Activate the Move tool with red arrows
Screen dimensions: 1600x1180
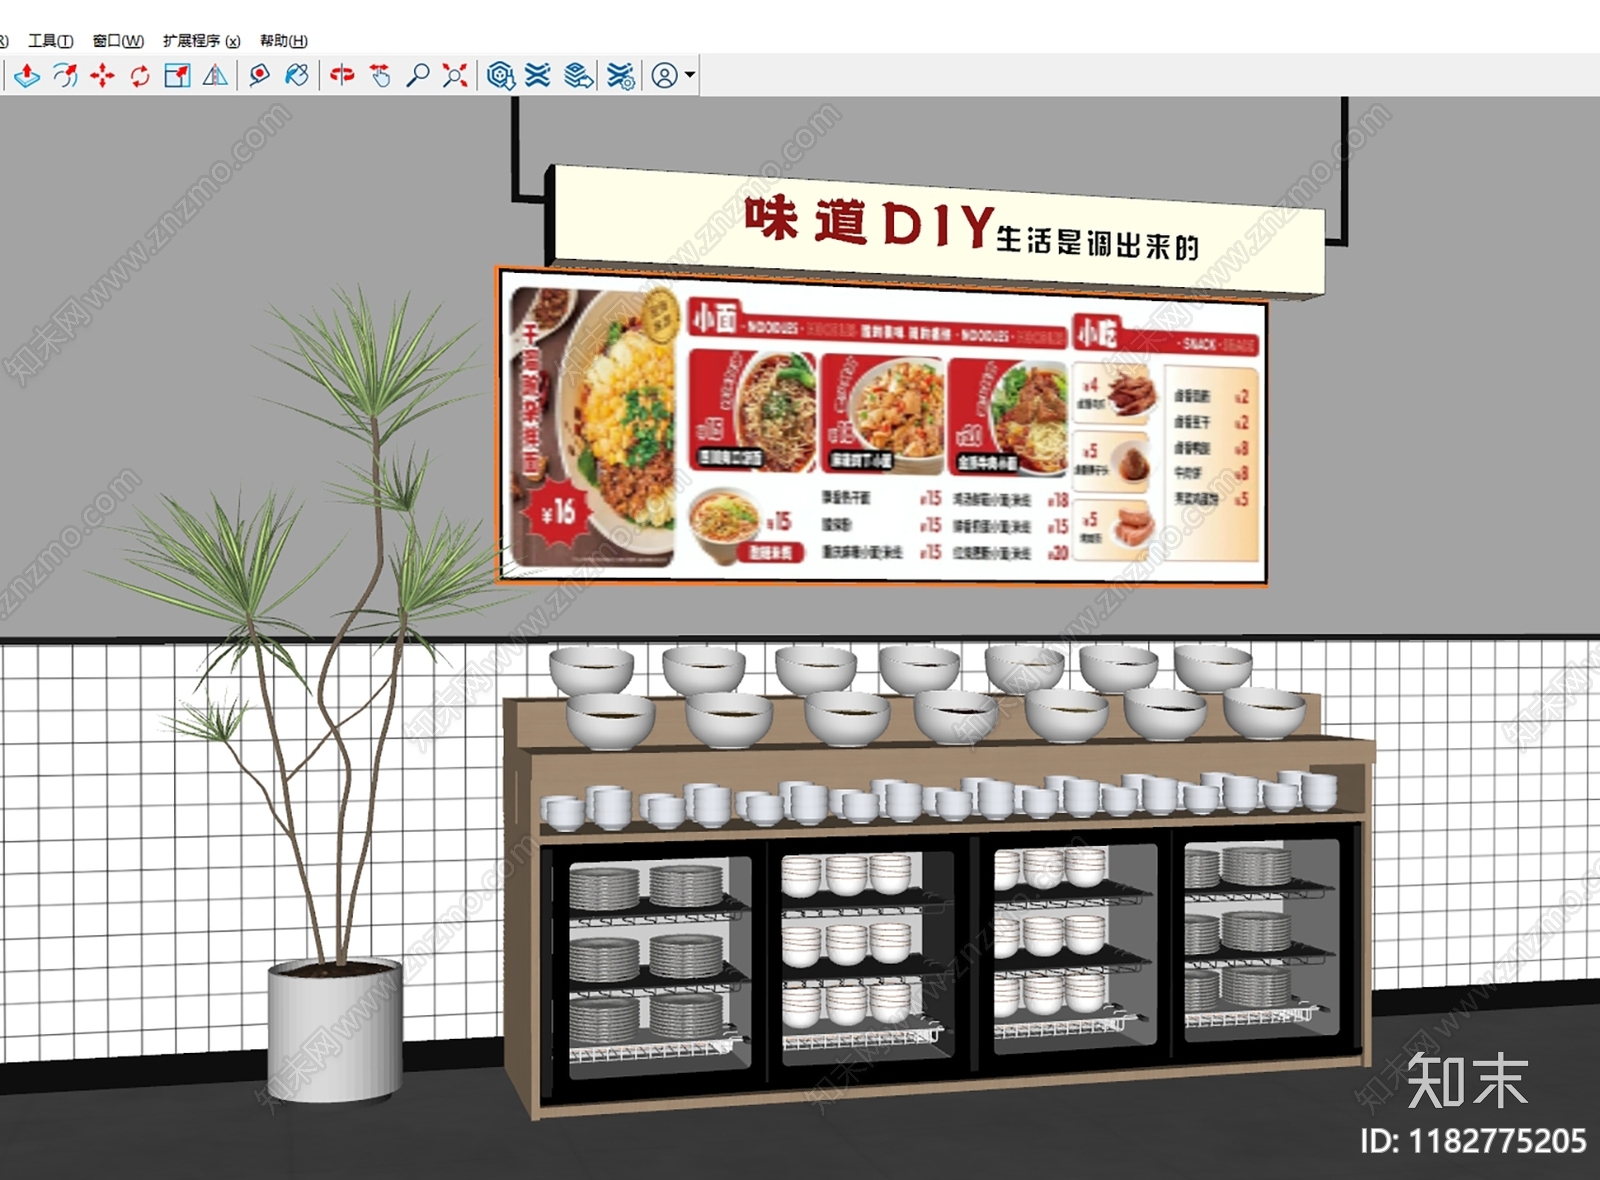102,75
